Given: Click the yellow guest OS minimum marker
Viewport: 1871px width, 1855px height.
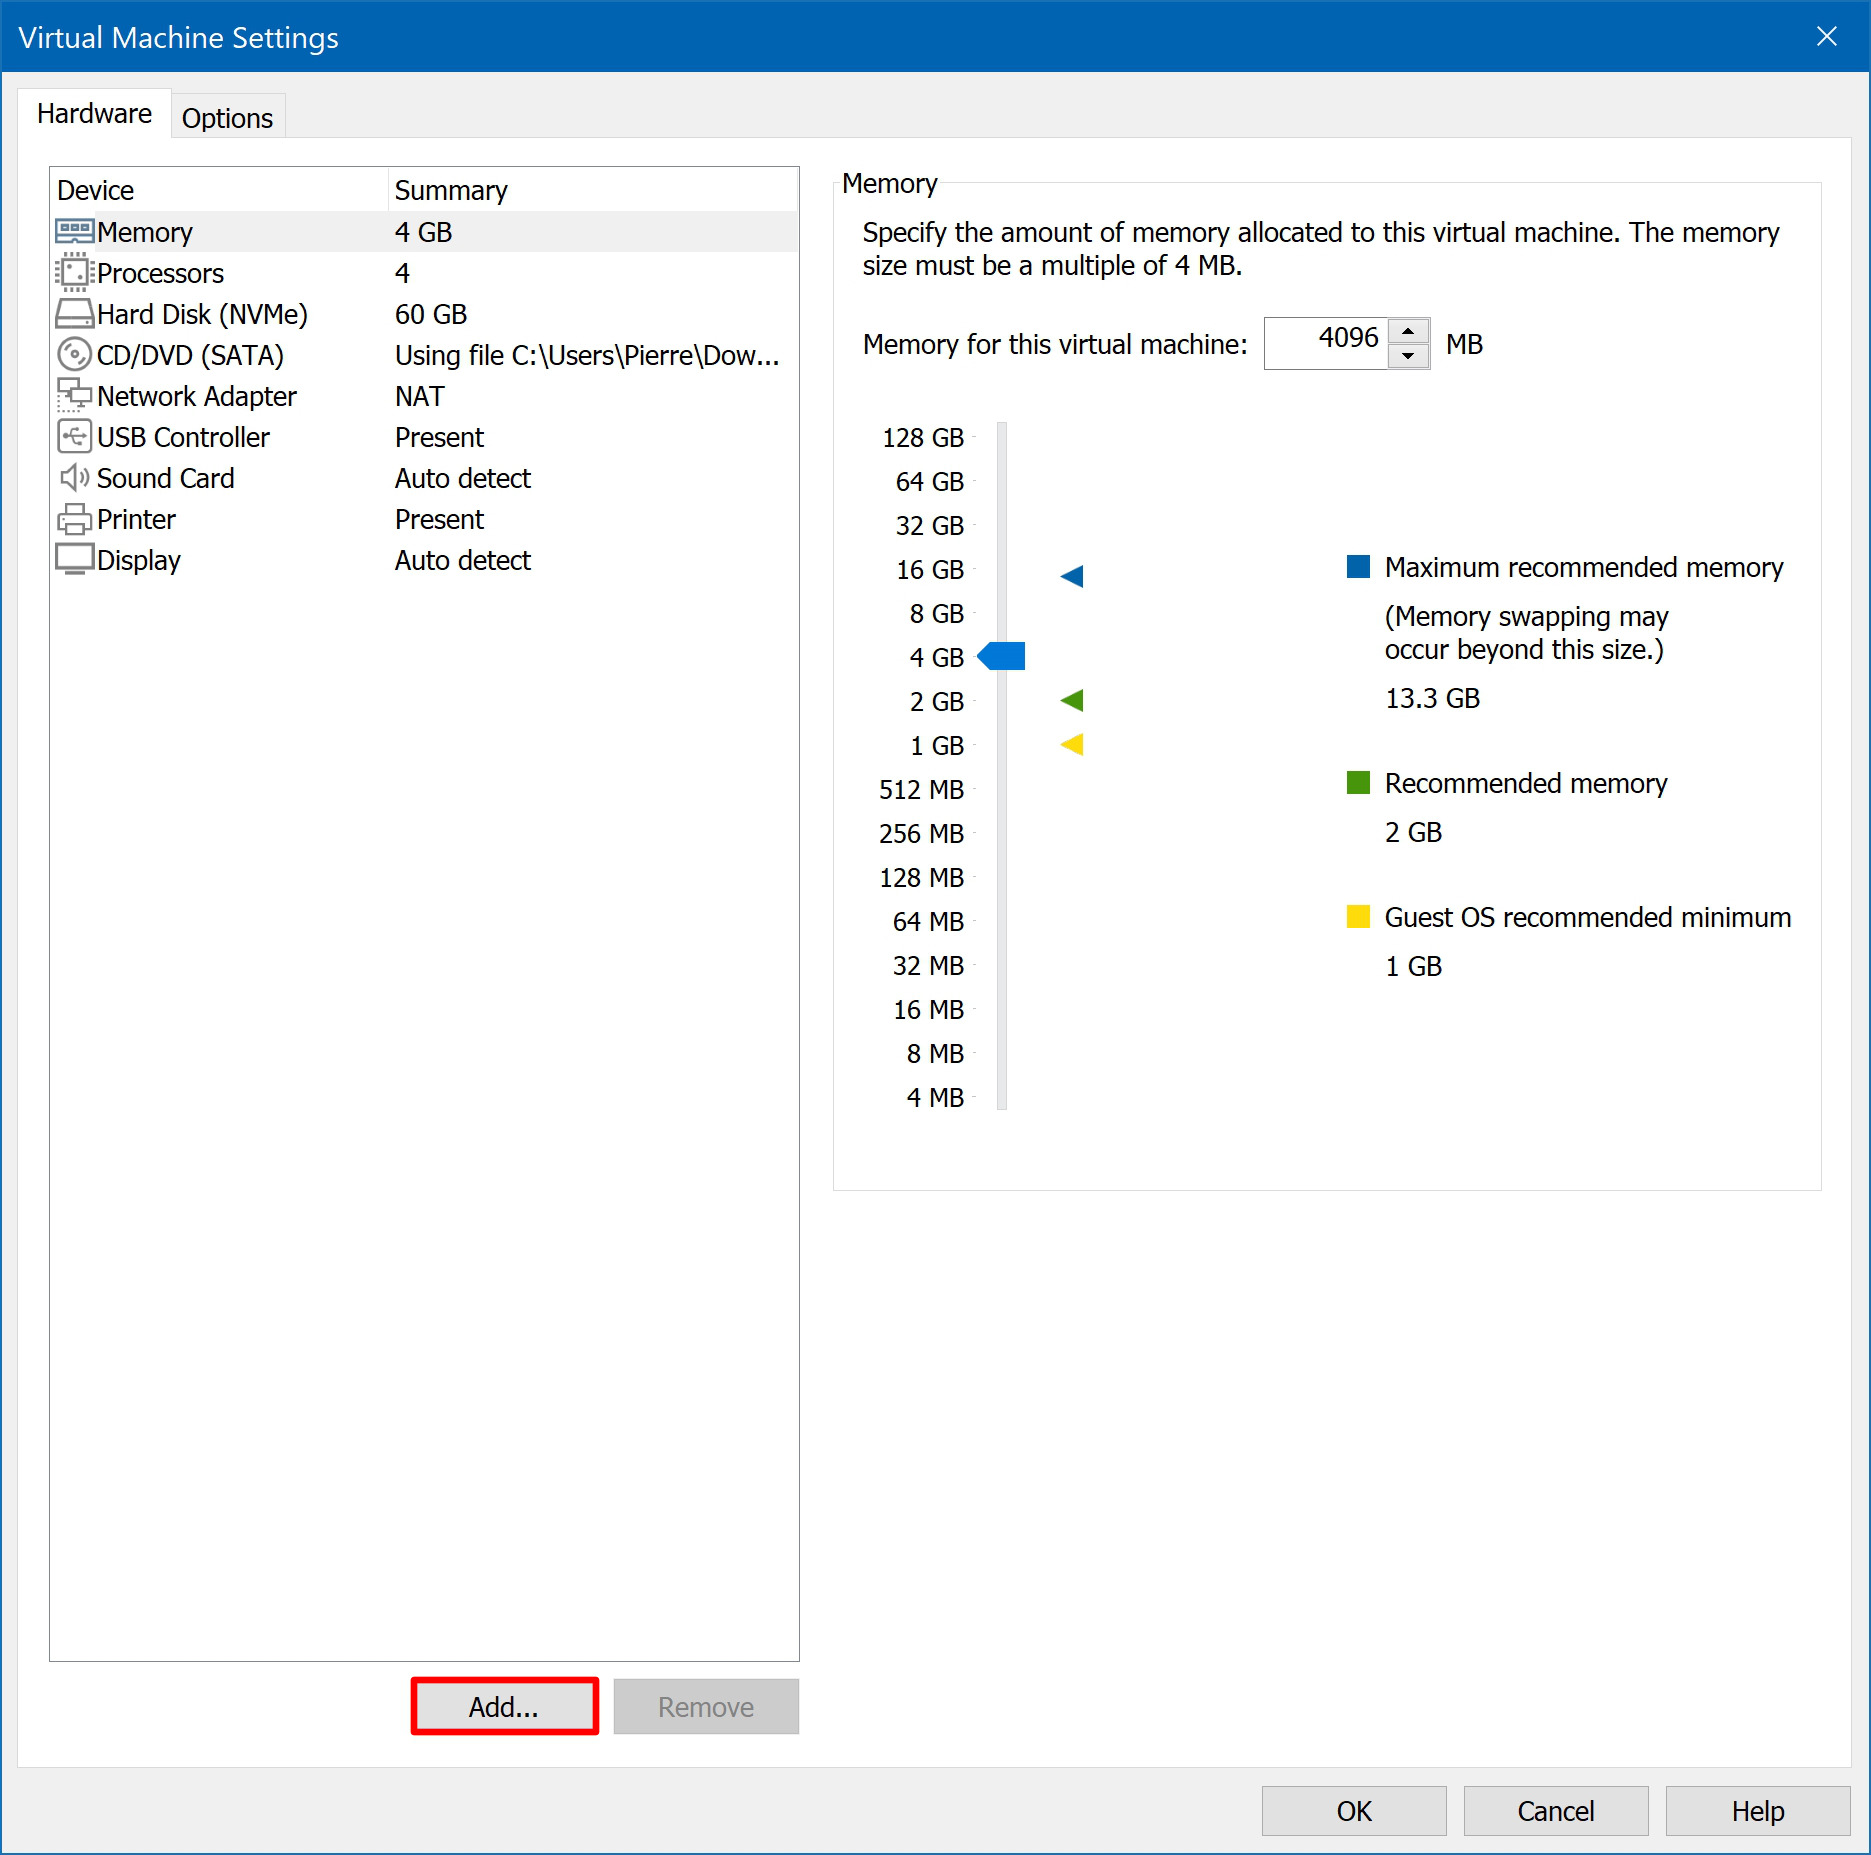Looking at the screenshot, I should click(1072, 744).
